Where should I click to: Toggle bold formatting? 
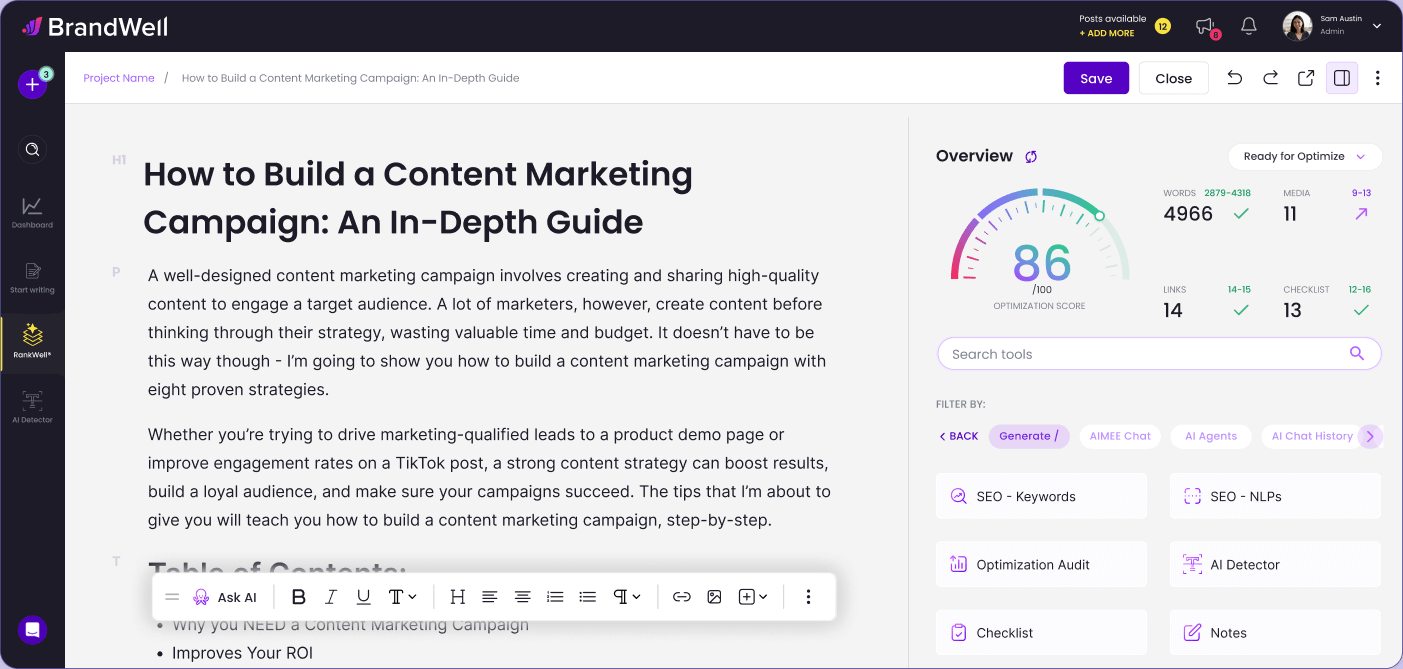[x=298, y=597]
